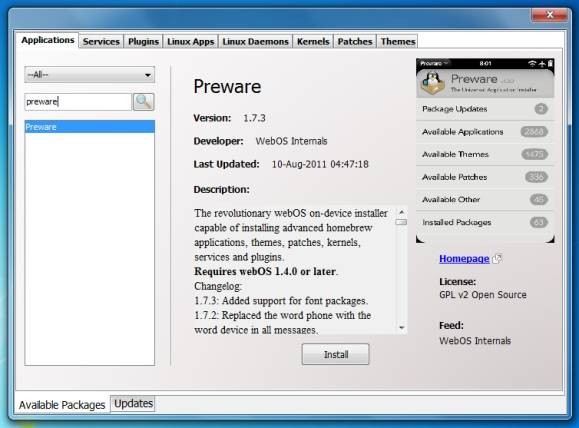579x428 pixels.
Task: Expand the --All-- category dropdown
Action: click(x=89, y=75)
